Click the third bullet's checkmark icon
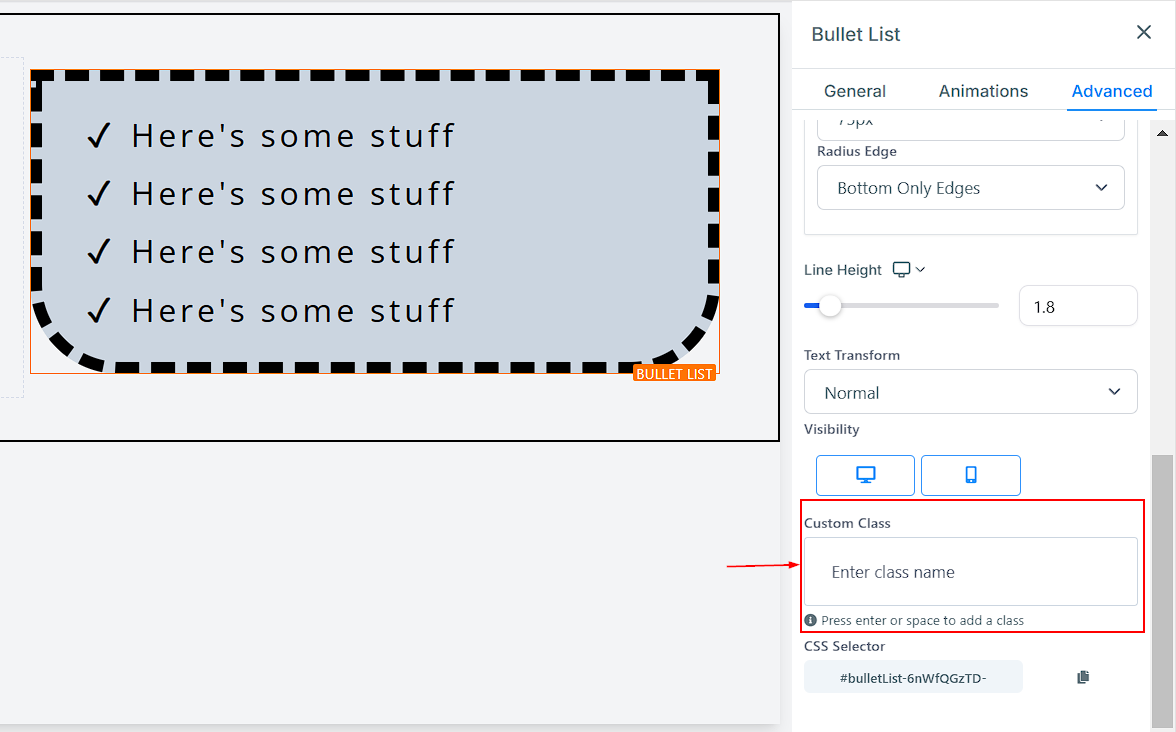Screen dimensions: 1176x732 [x=98, y=252]
